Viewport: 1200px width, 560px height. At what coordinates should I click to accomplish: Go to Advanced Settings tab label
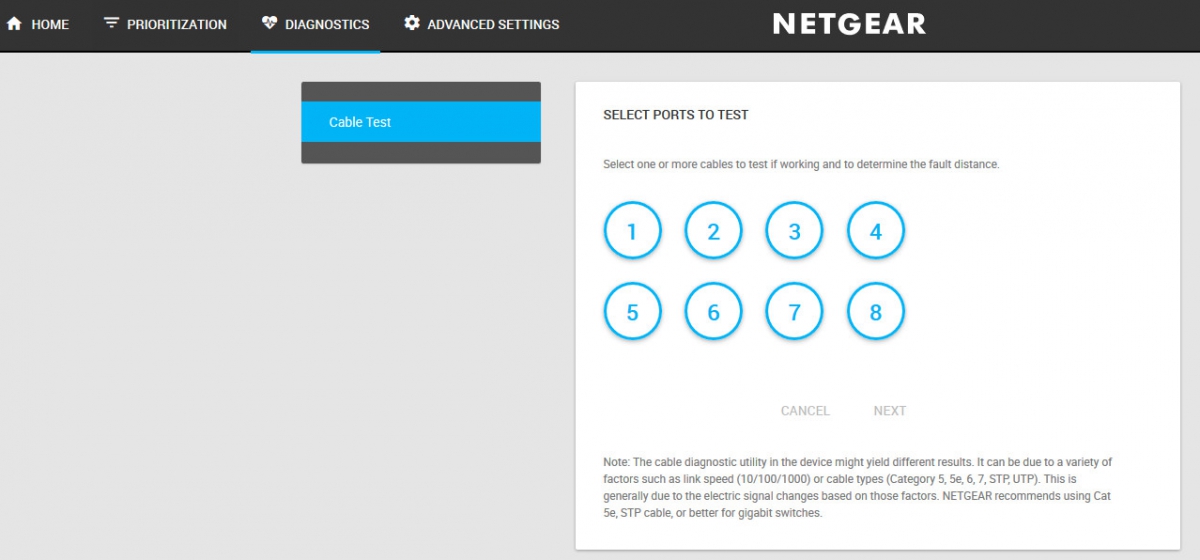[493, 24]
